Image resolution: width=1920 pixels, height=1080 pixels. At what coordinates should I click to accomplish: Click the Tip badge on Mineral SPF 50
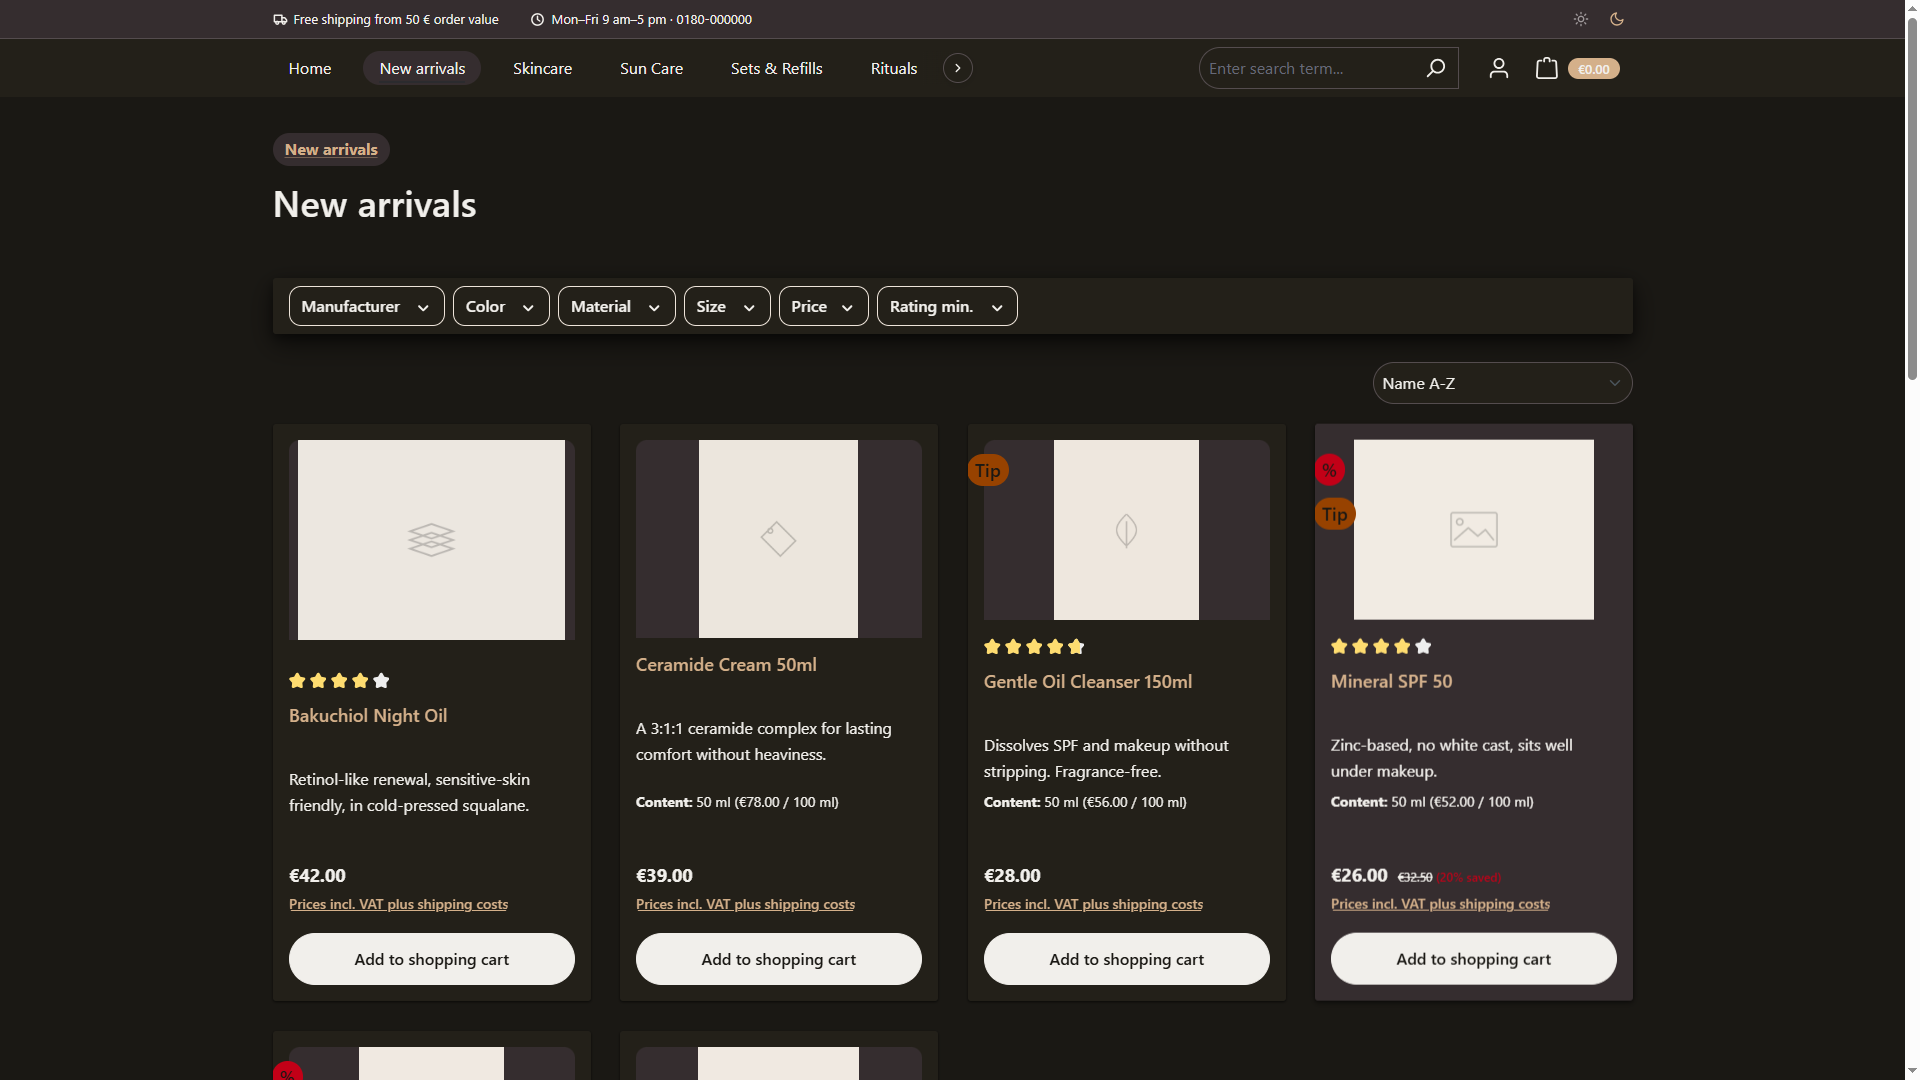pos(1335,514)
